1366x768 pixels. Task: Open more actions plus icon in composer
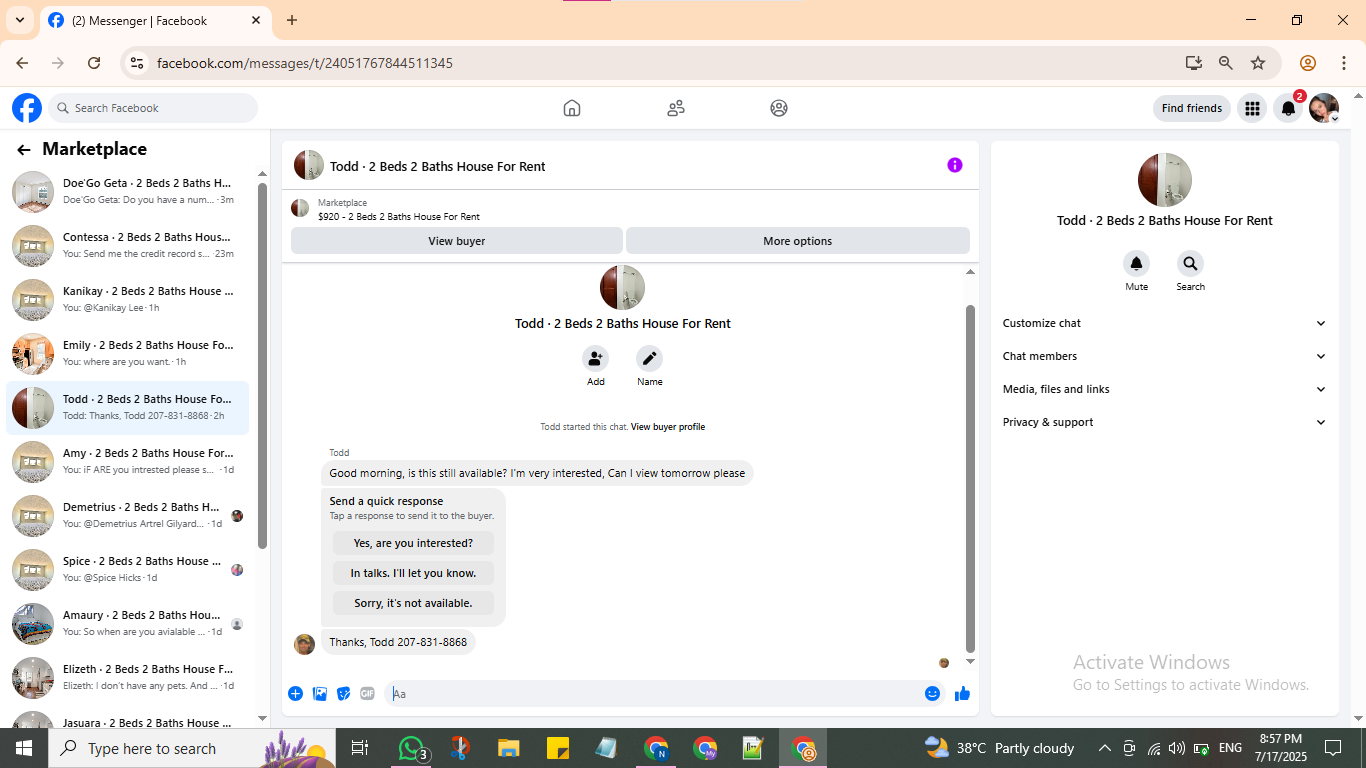coord(295,693)
